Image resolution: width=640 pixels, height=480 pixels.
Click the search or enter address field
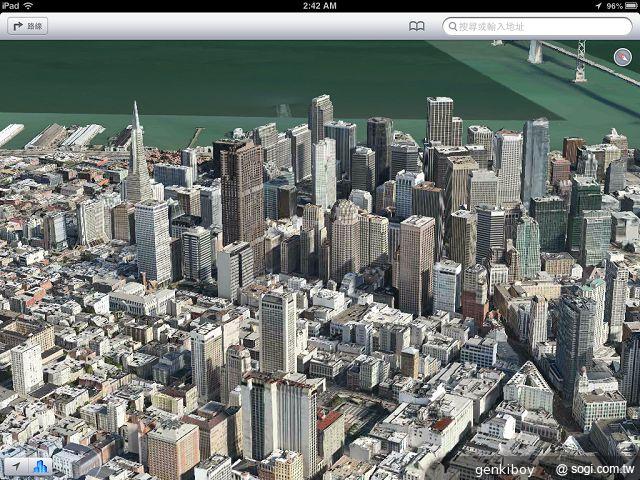pyautogui.click(x=540, y=26)
